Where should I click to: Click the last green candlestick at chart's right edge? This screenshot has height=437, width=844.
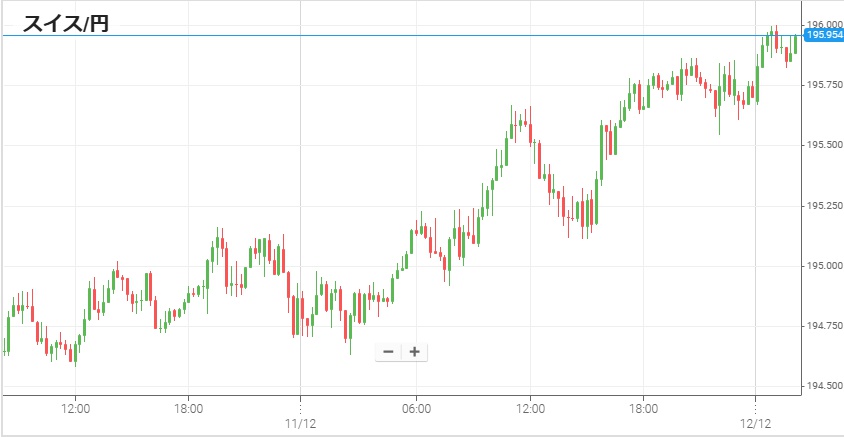coord(796,44)
